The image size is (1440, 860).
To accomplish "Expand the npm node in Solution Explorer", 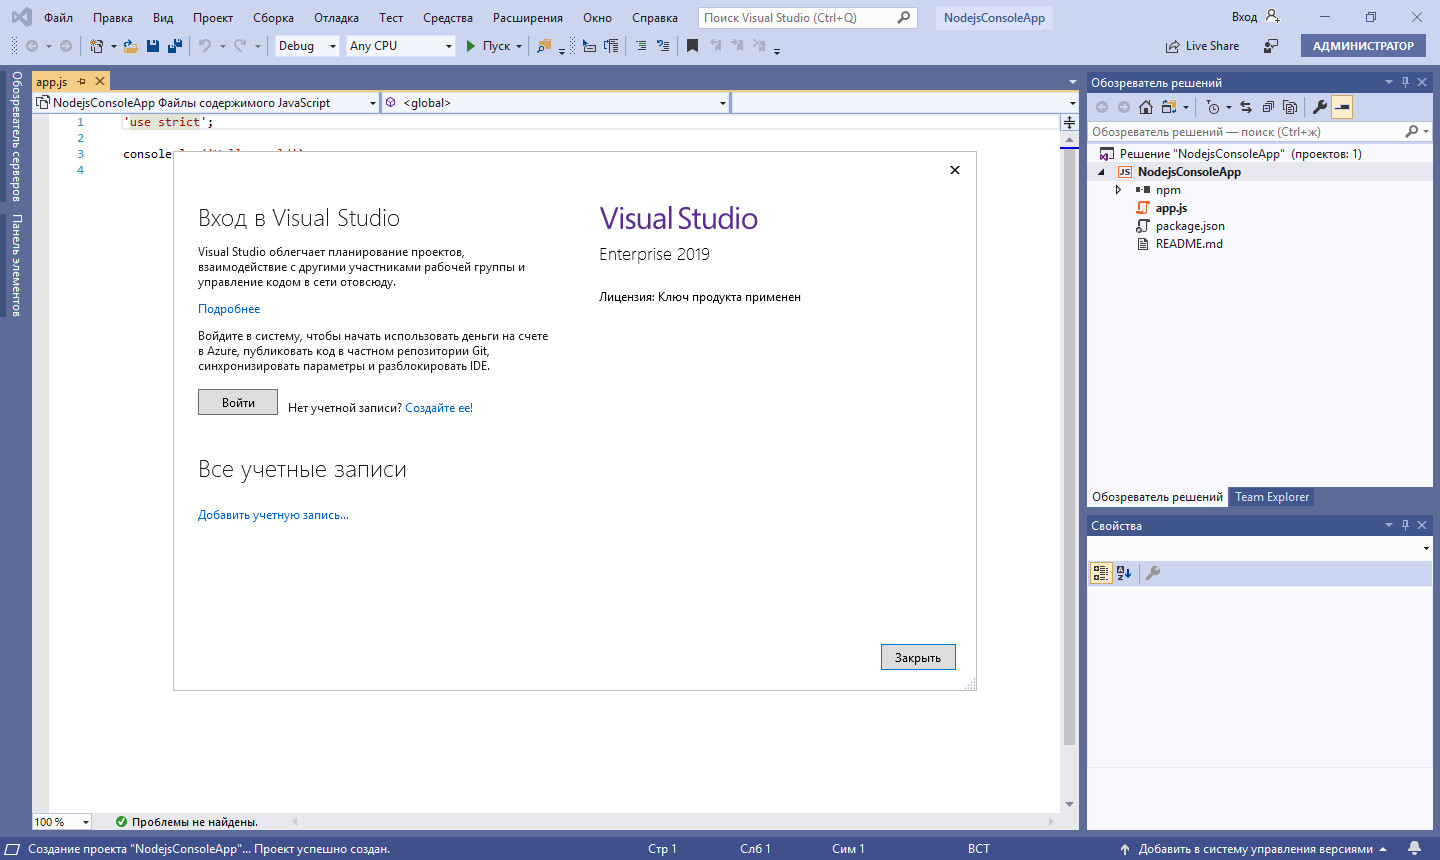I will 1118,190.
